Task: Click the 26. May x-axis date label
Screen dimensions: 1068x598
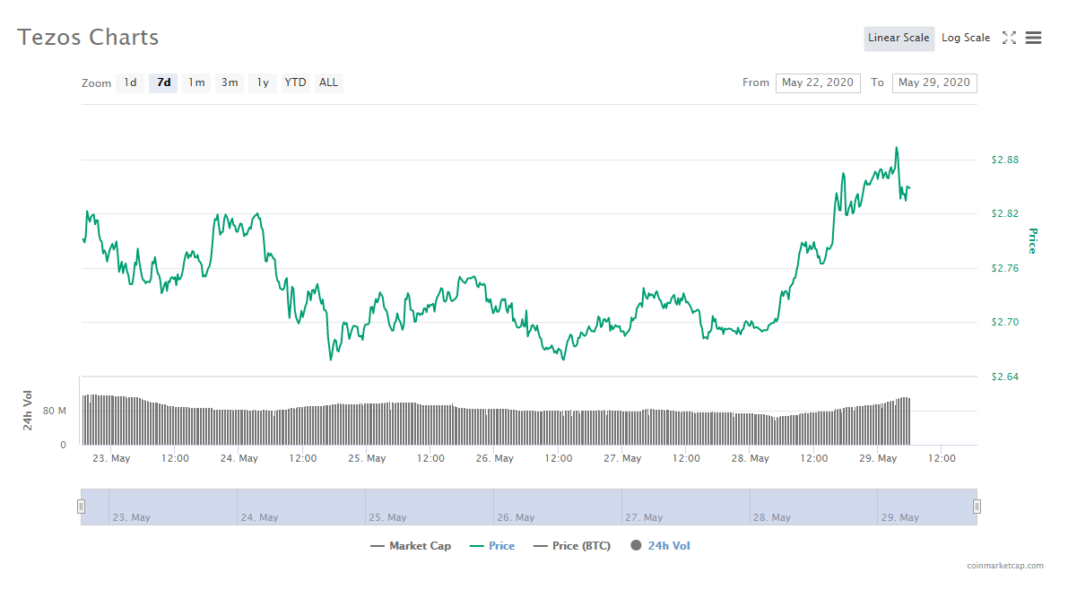Action: pos(494,458)
